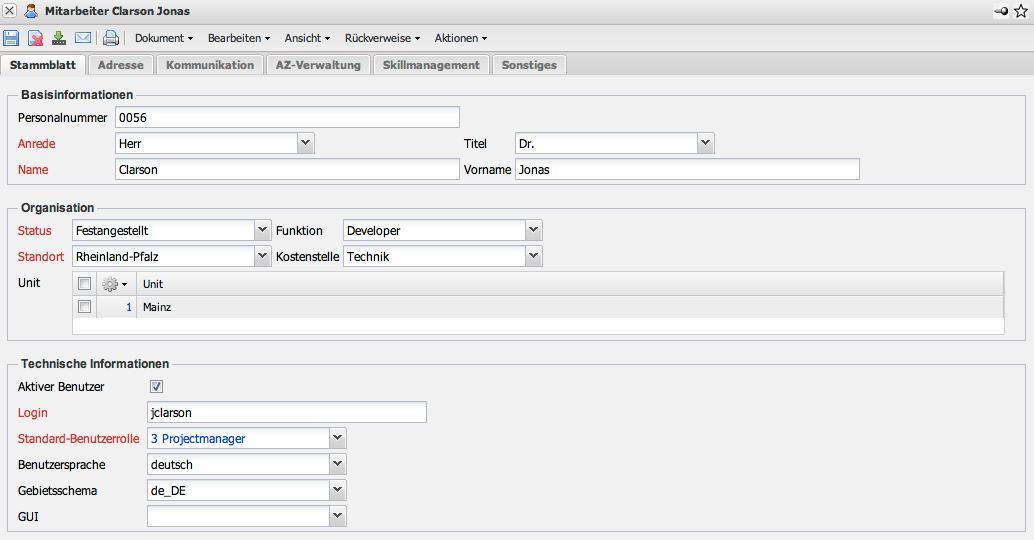Expand the Anrede dropdown showing Herr
This screenshot has width=1034, height=540.
coord(306,144)
